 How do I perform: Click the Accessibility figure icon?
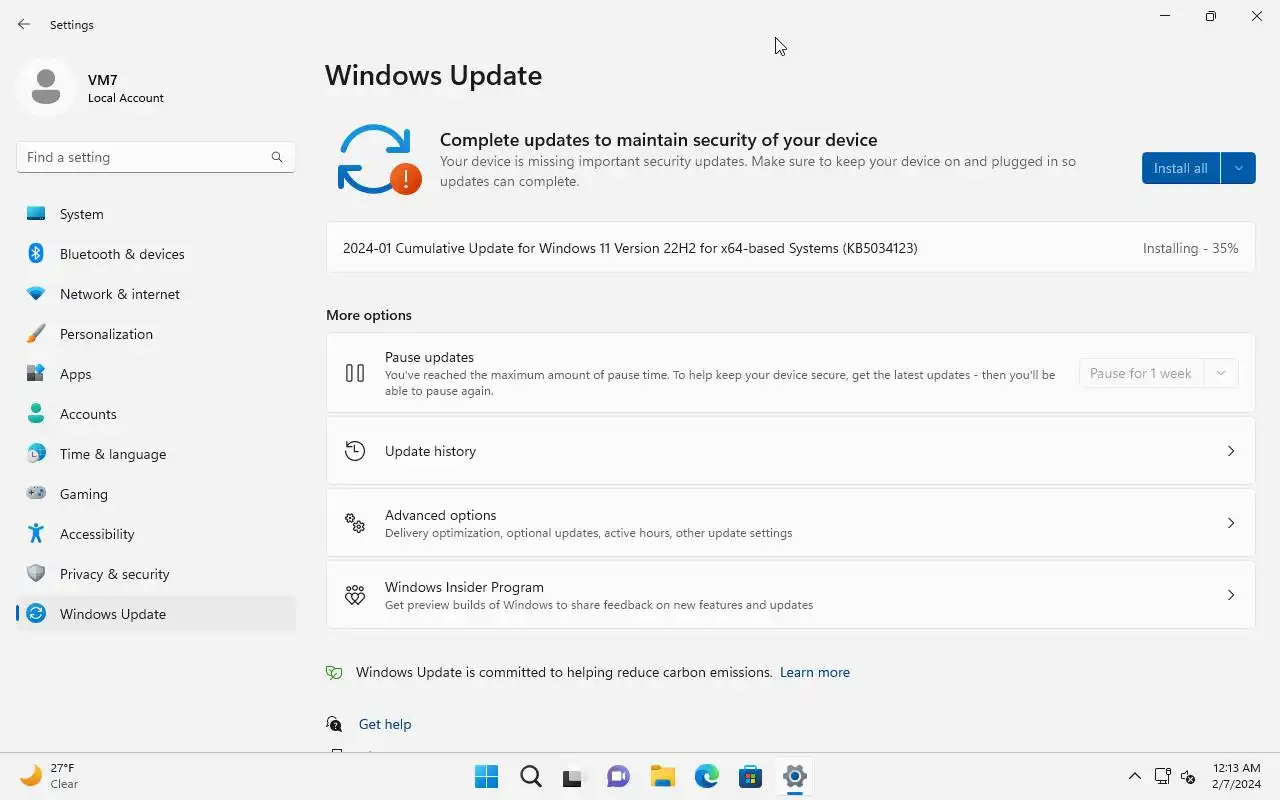pyautogui.click(x=36, y=534)
